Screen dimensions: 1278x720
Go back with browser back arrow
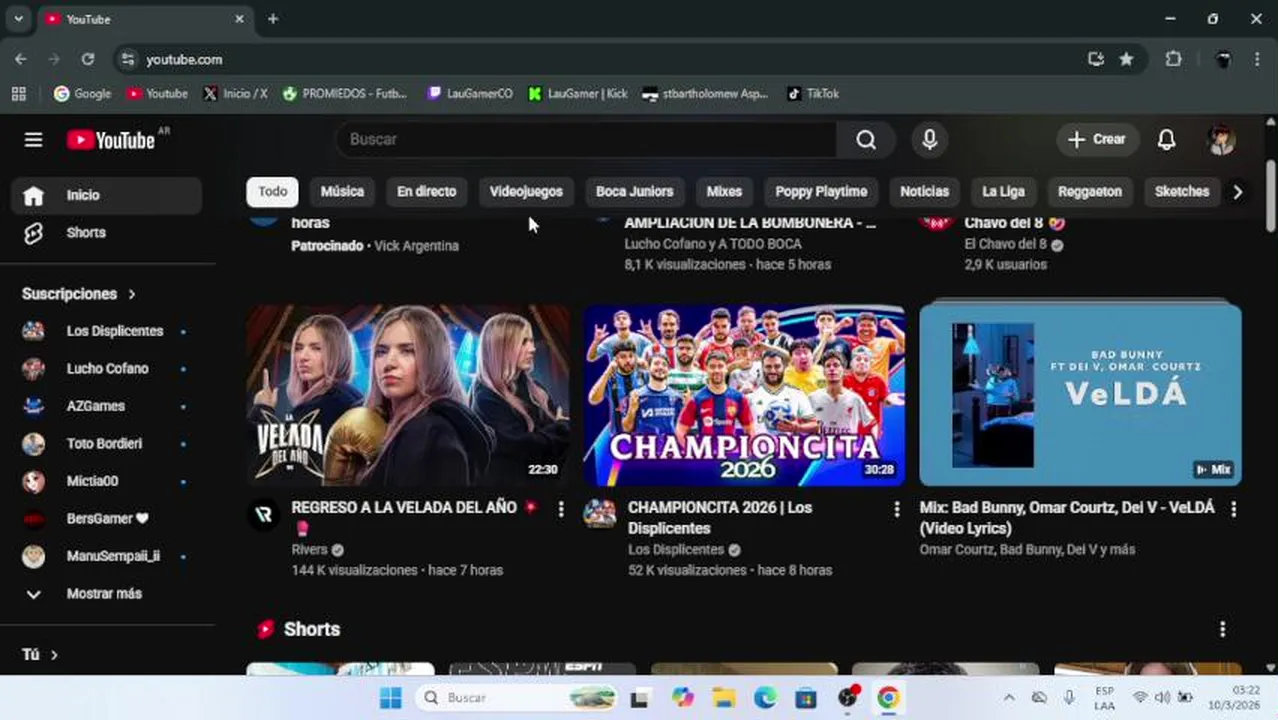click(x=21, y=59)
